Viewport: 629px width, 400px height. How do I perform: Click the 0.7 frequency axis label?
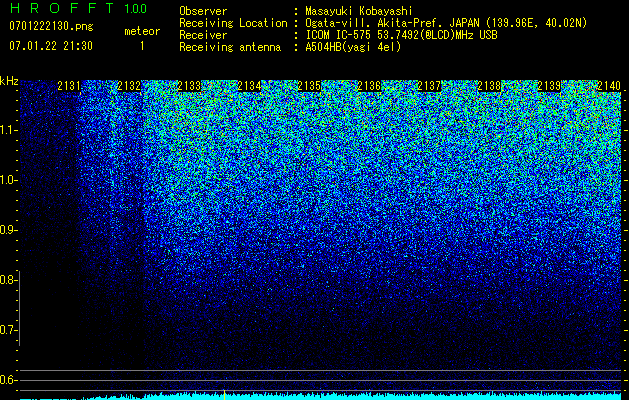pyautogui.click(x=8, y=330)
